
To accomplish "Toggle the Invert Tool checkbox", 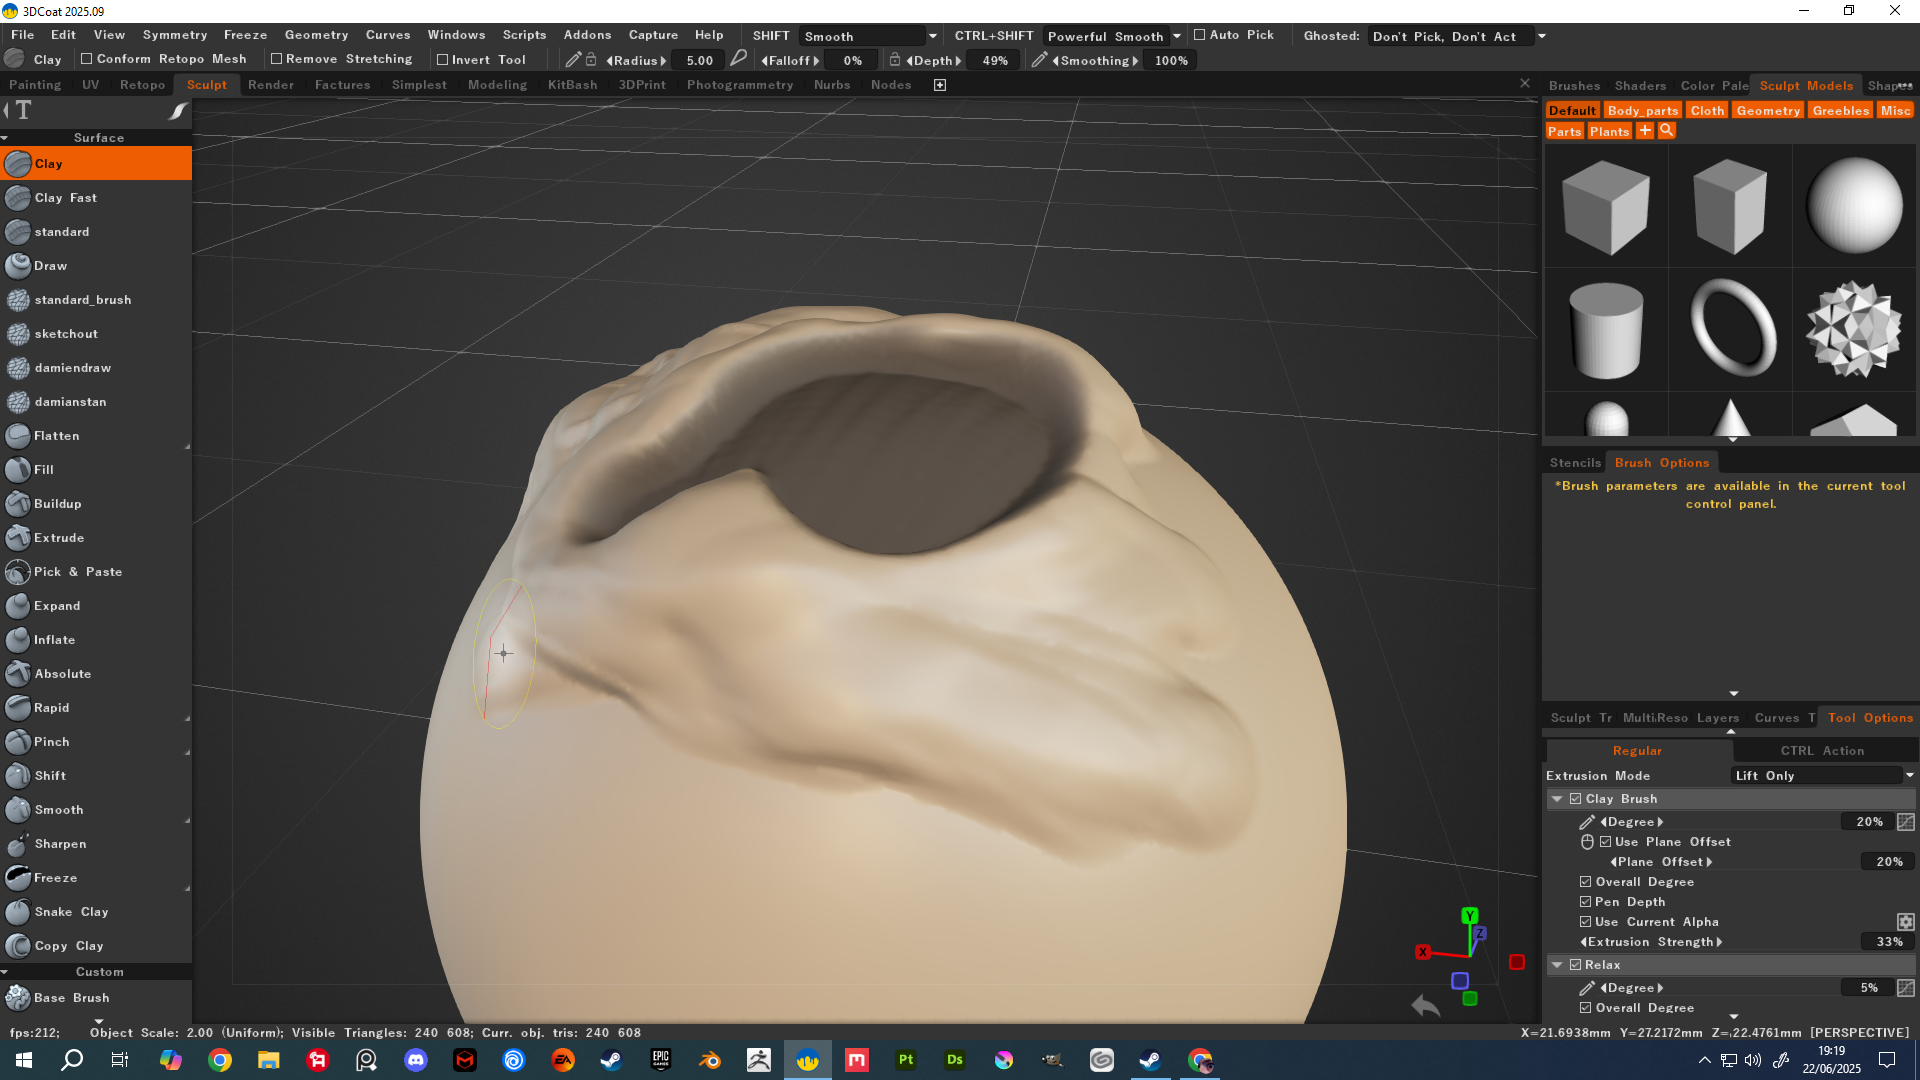I will pos(442,60).
